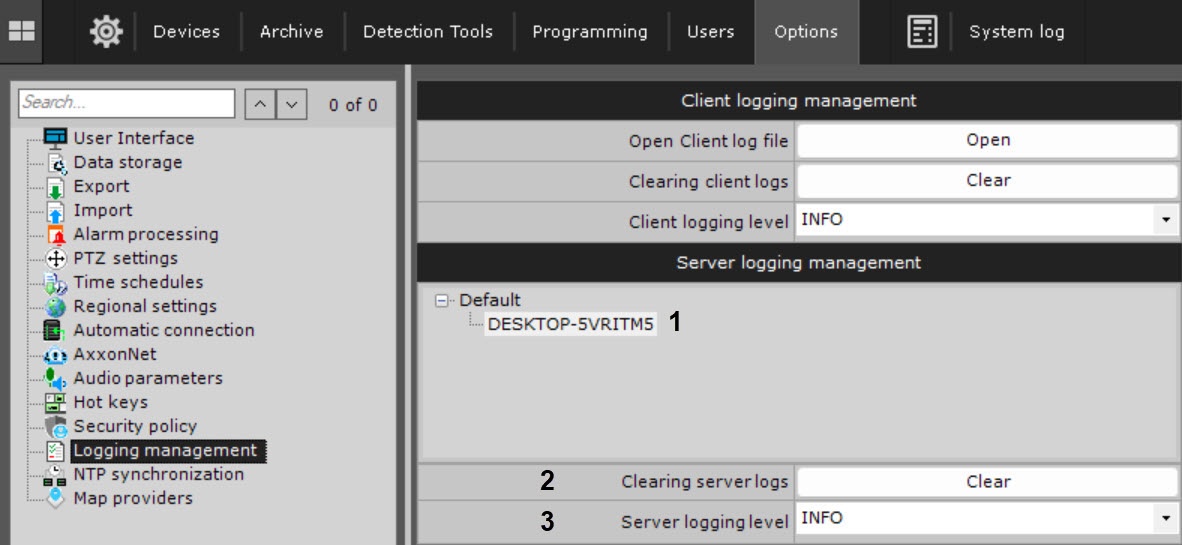
Task: Click the settings gear icon
Action: (x=105, y=32)
